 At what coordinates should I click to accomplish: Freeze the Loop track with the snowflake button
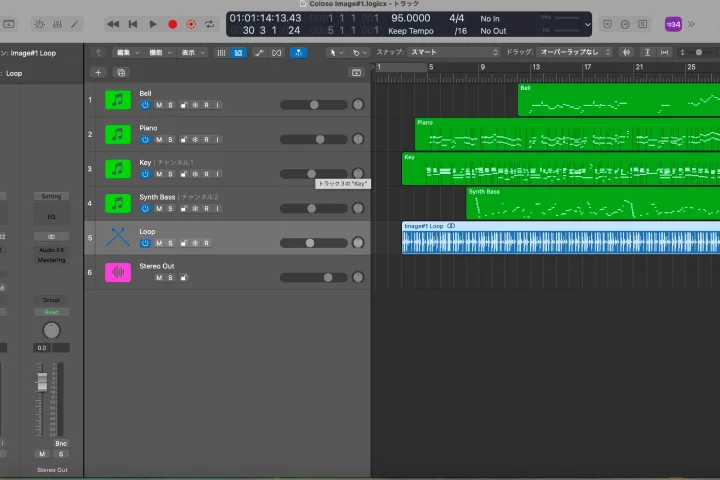tap(195, 243)
